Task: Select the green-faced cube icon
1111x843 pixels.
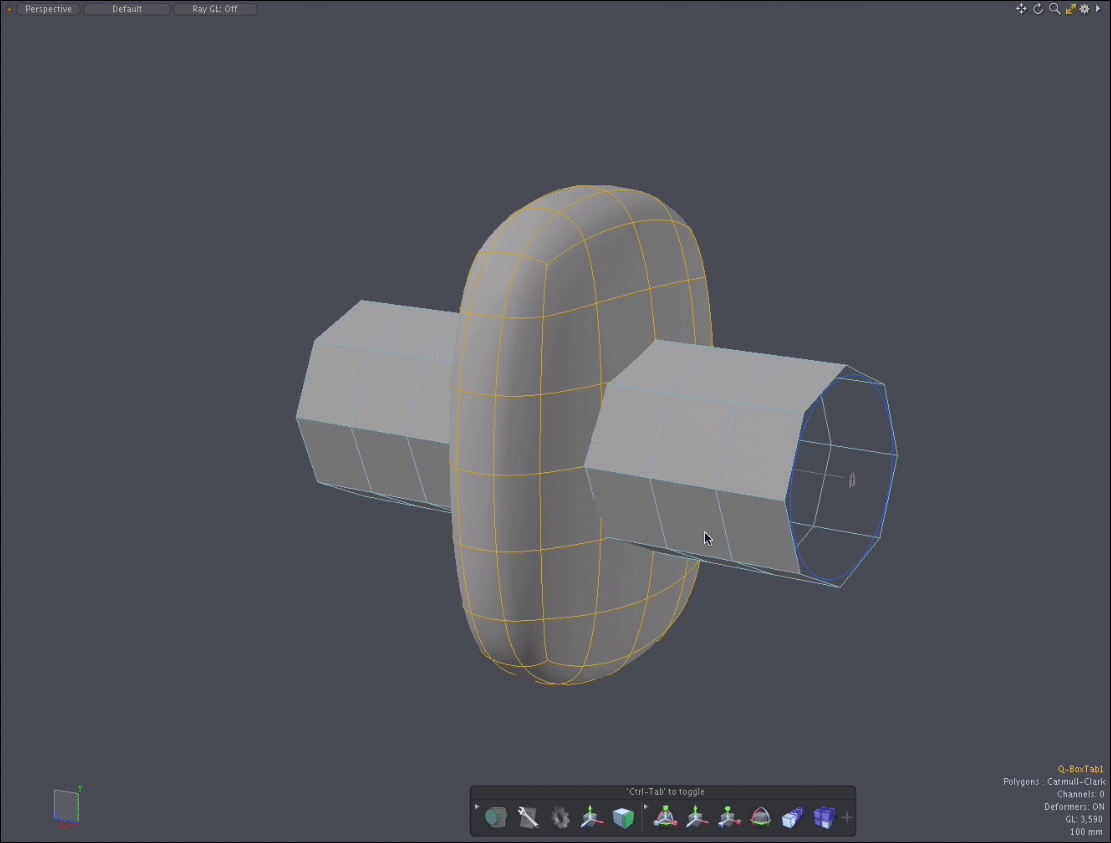Action: coord(623,818)
